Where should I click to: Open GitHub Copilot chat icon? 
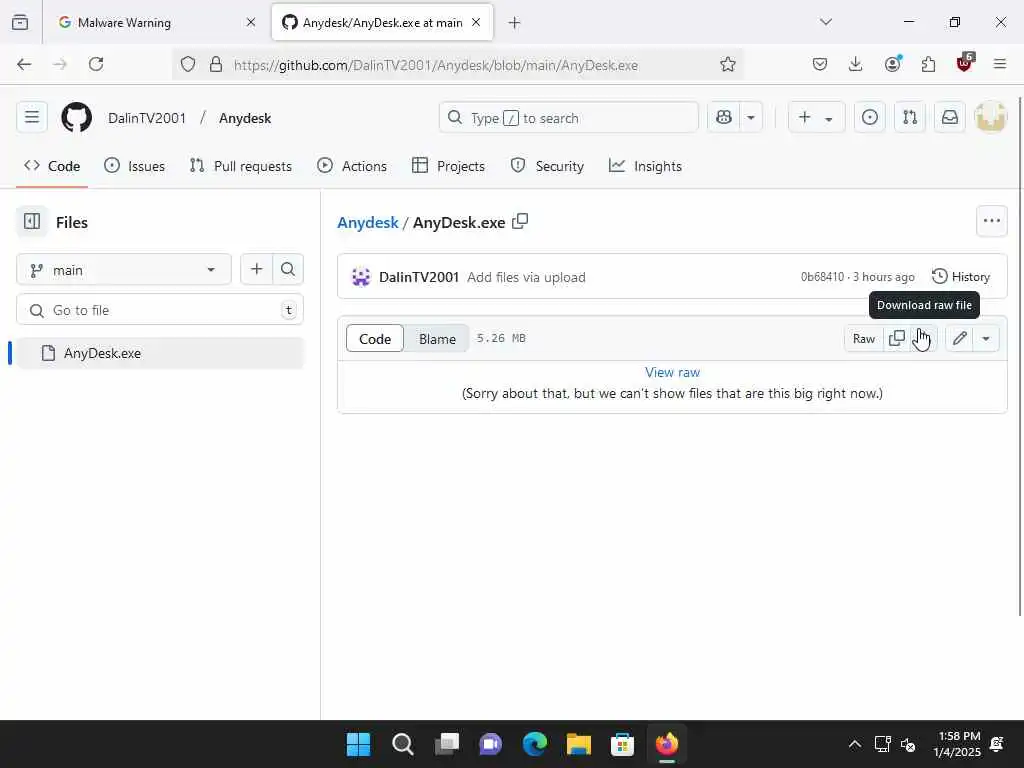click(x=724, y=118)
